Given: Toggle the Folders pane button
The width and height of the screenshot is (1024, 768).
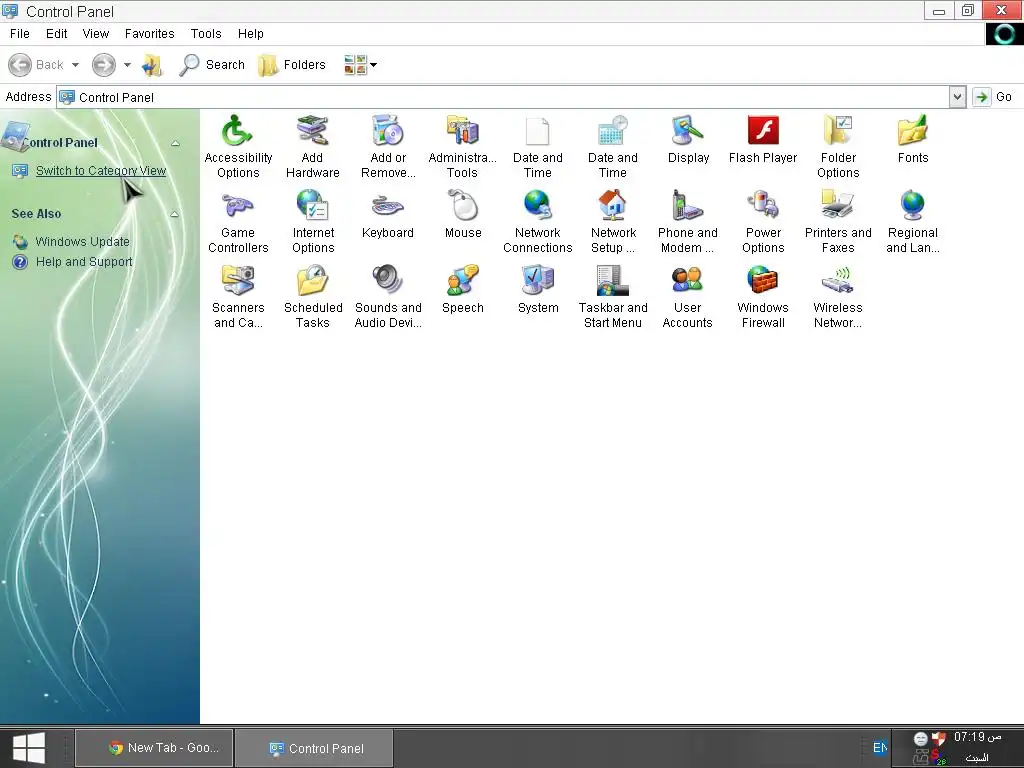Looking at the screenshot, I should click(291, 65).
